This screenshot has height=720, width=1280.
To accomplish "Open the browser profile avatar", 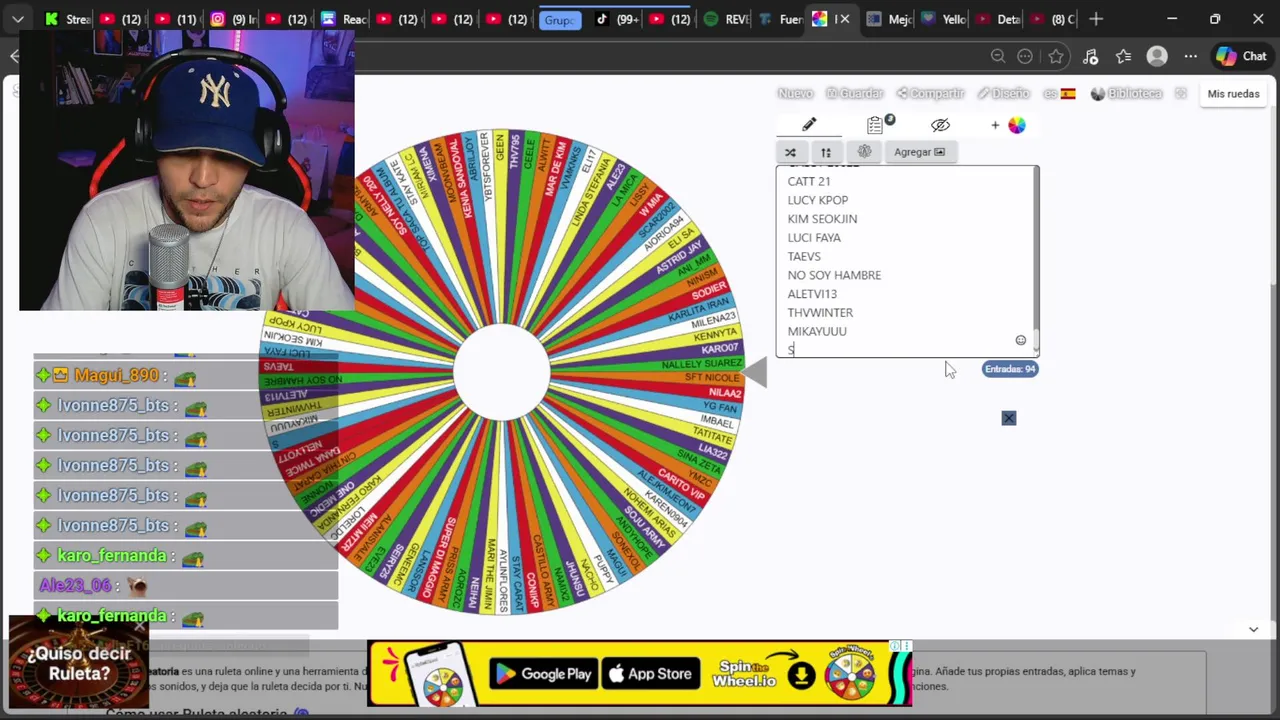I will coord(1157,57).
